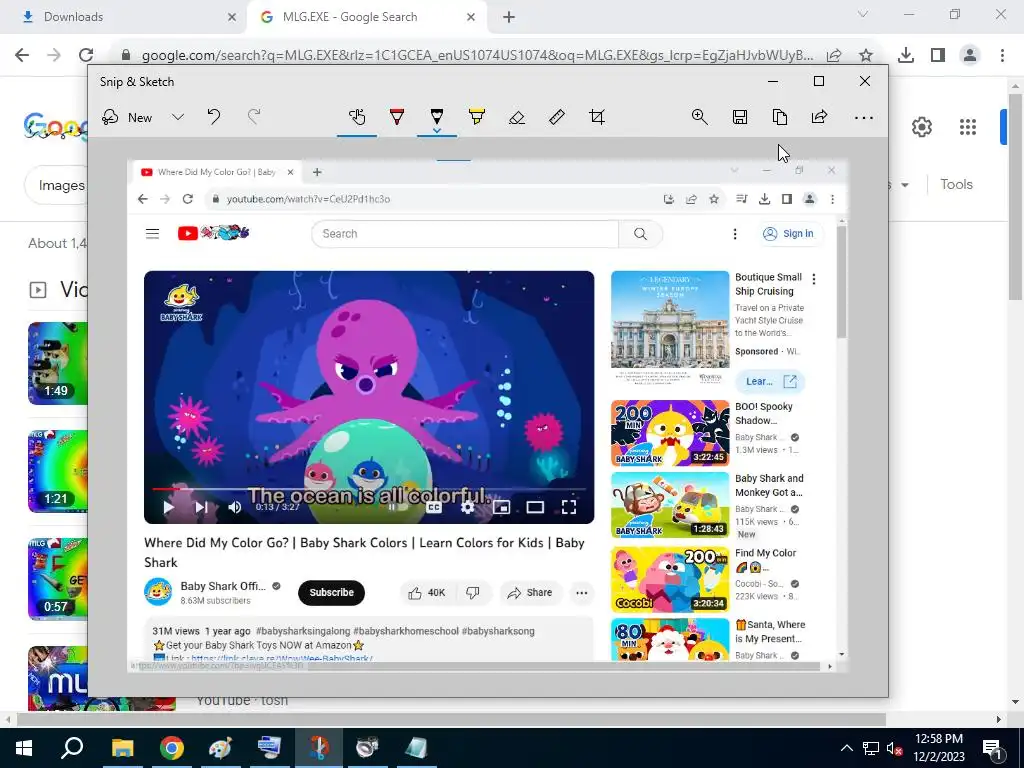Toggle the Ruler tool
Viewport: 1024px width, 768px height.
(556, 118)
